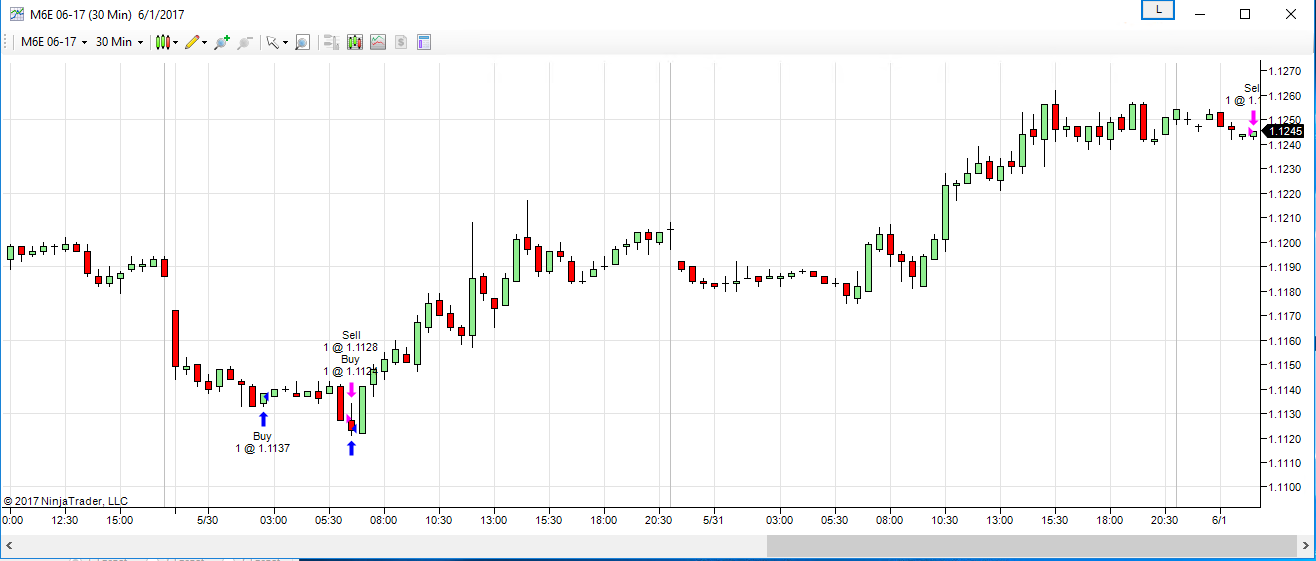The image size is (1316, 561).
Task: Expand the drawing tools dropdown arrow
Action: pos(205,42)
